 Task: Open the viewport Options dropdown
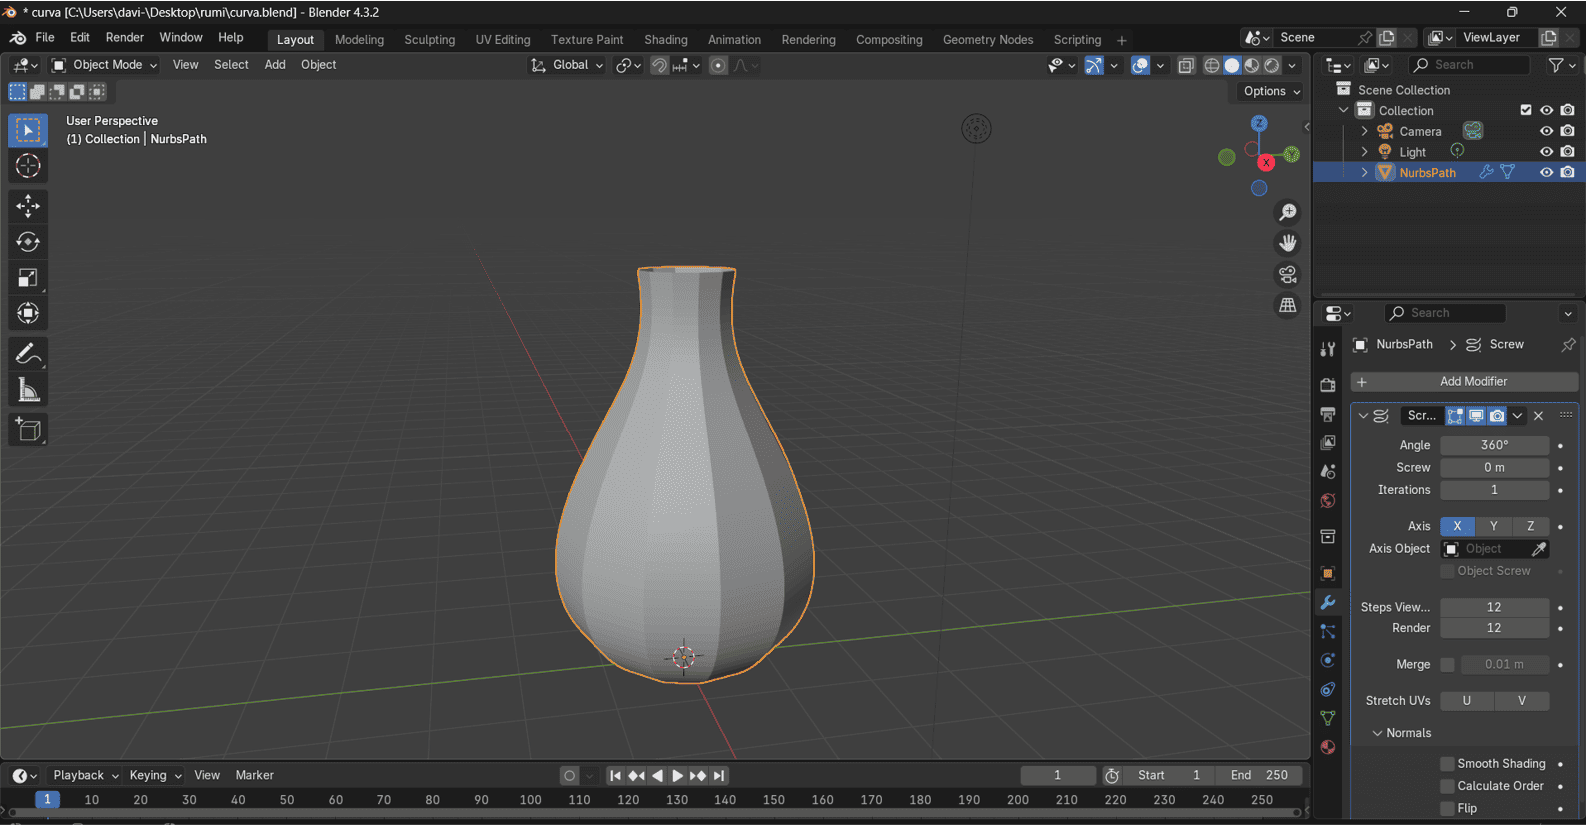tap(1271, 91)
